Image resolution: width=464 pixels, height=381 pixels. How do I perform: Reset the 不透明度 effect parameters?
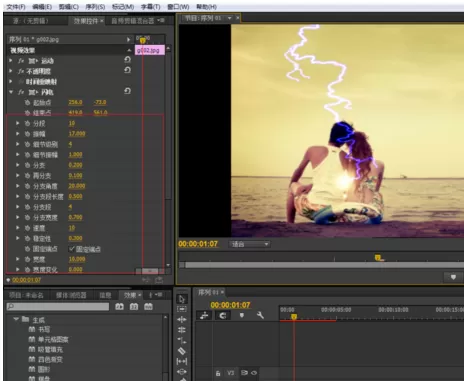tap(127, 70)
